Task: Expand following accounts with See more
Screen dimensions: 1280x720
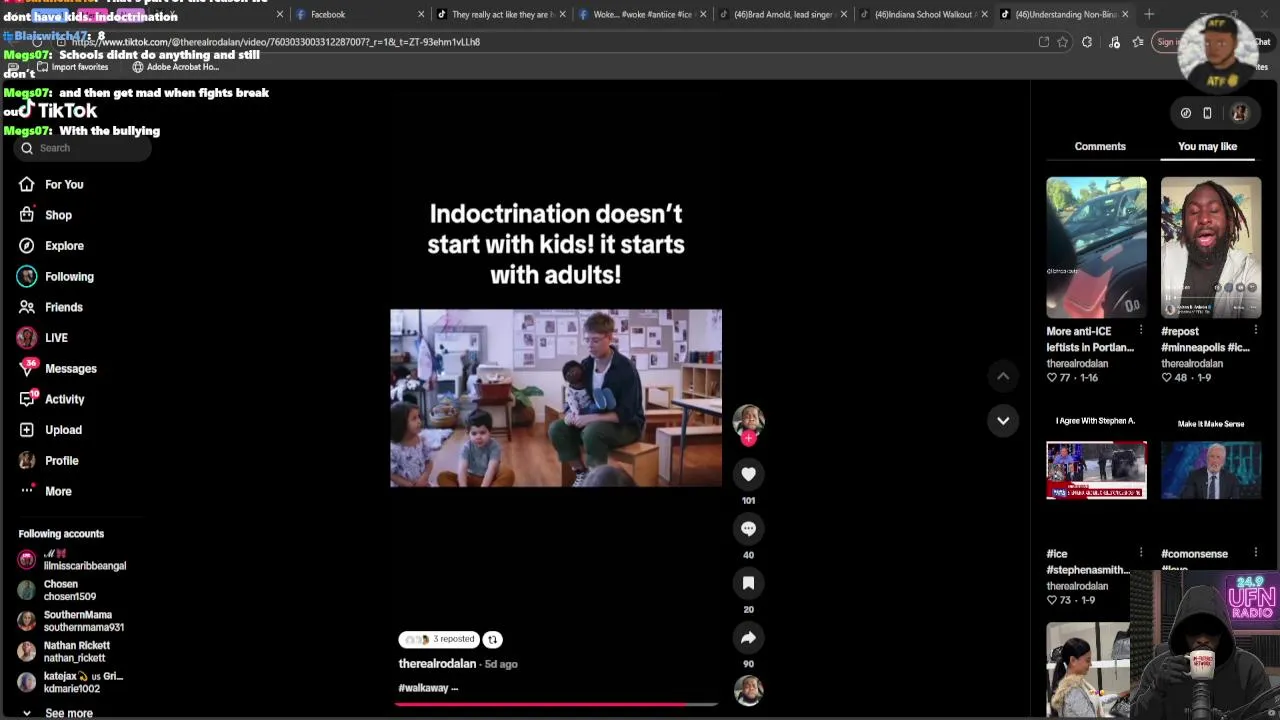Action: point(58,713)
